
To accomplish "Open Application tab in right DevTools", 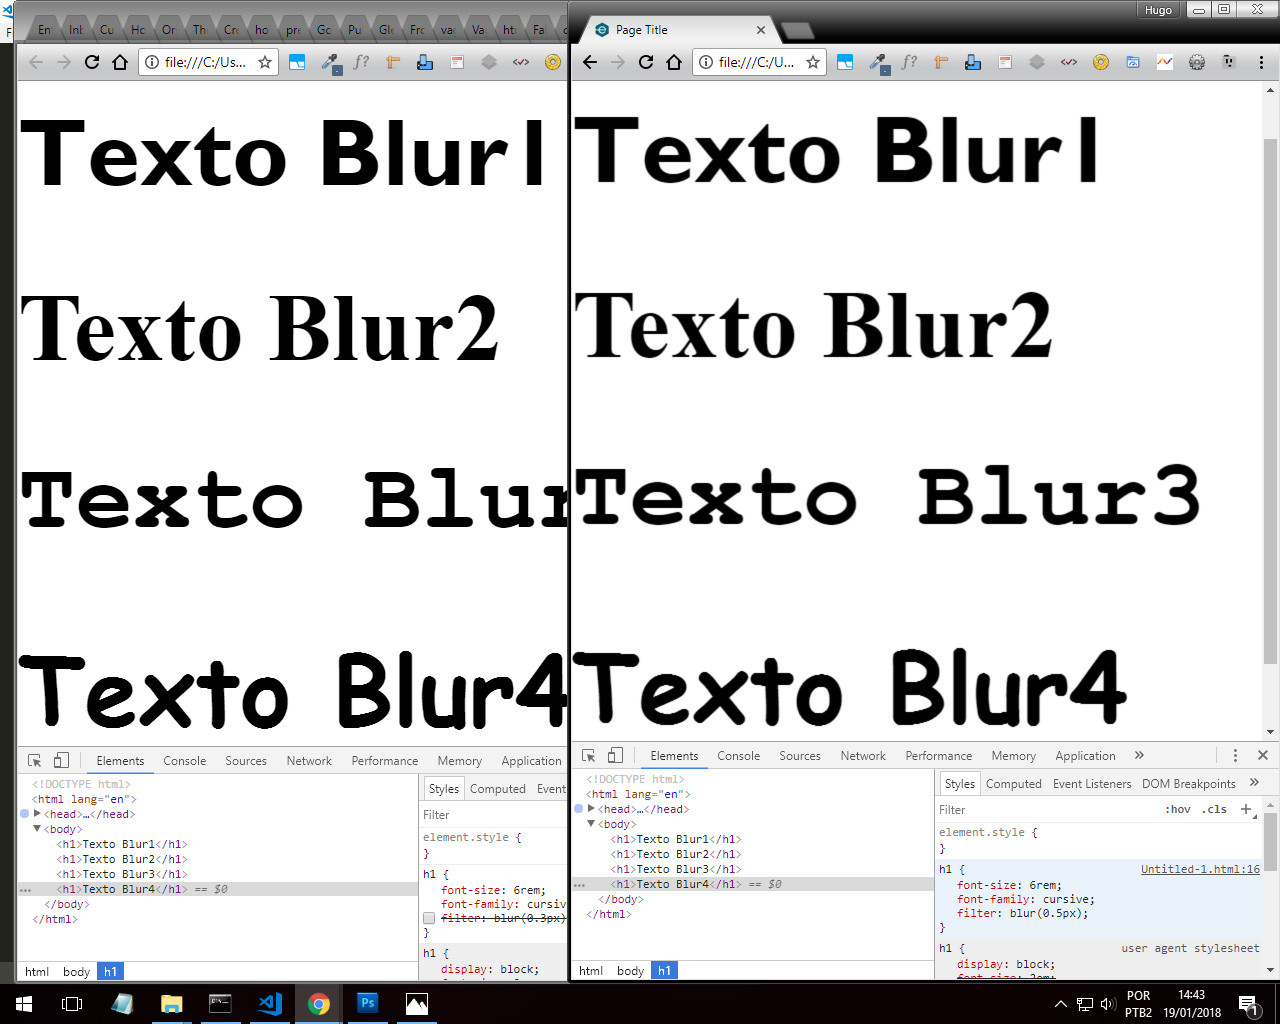I will (1085, 755).
